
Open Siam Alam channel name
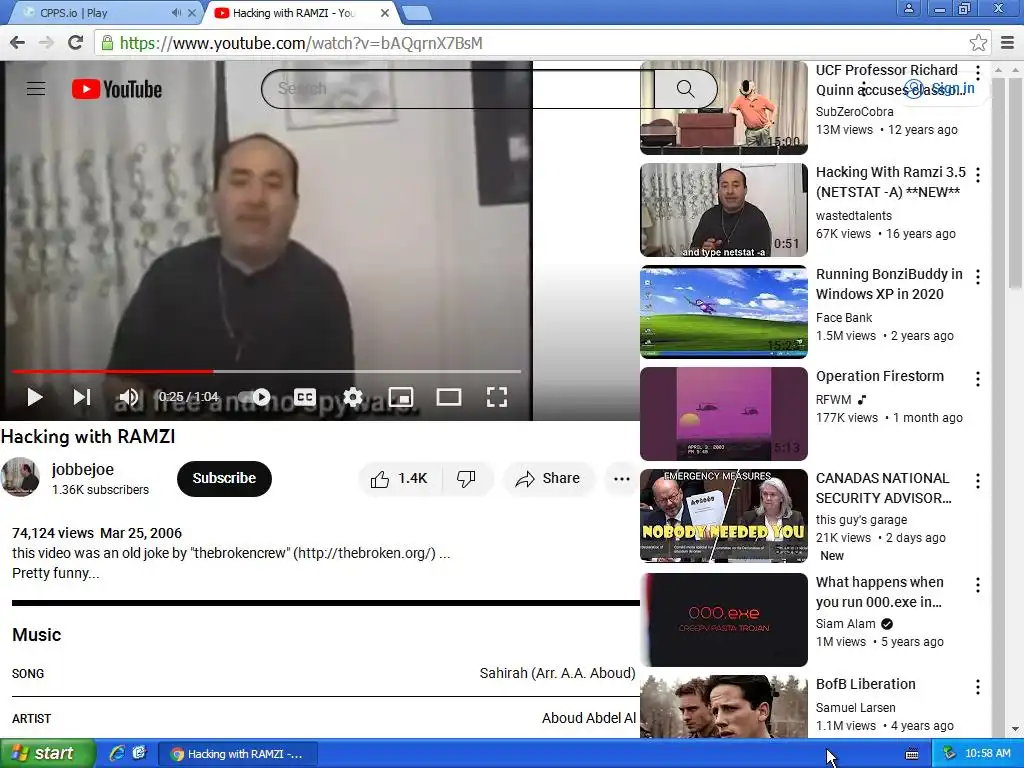point(845,624)
